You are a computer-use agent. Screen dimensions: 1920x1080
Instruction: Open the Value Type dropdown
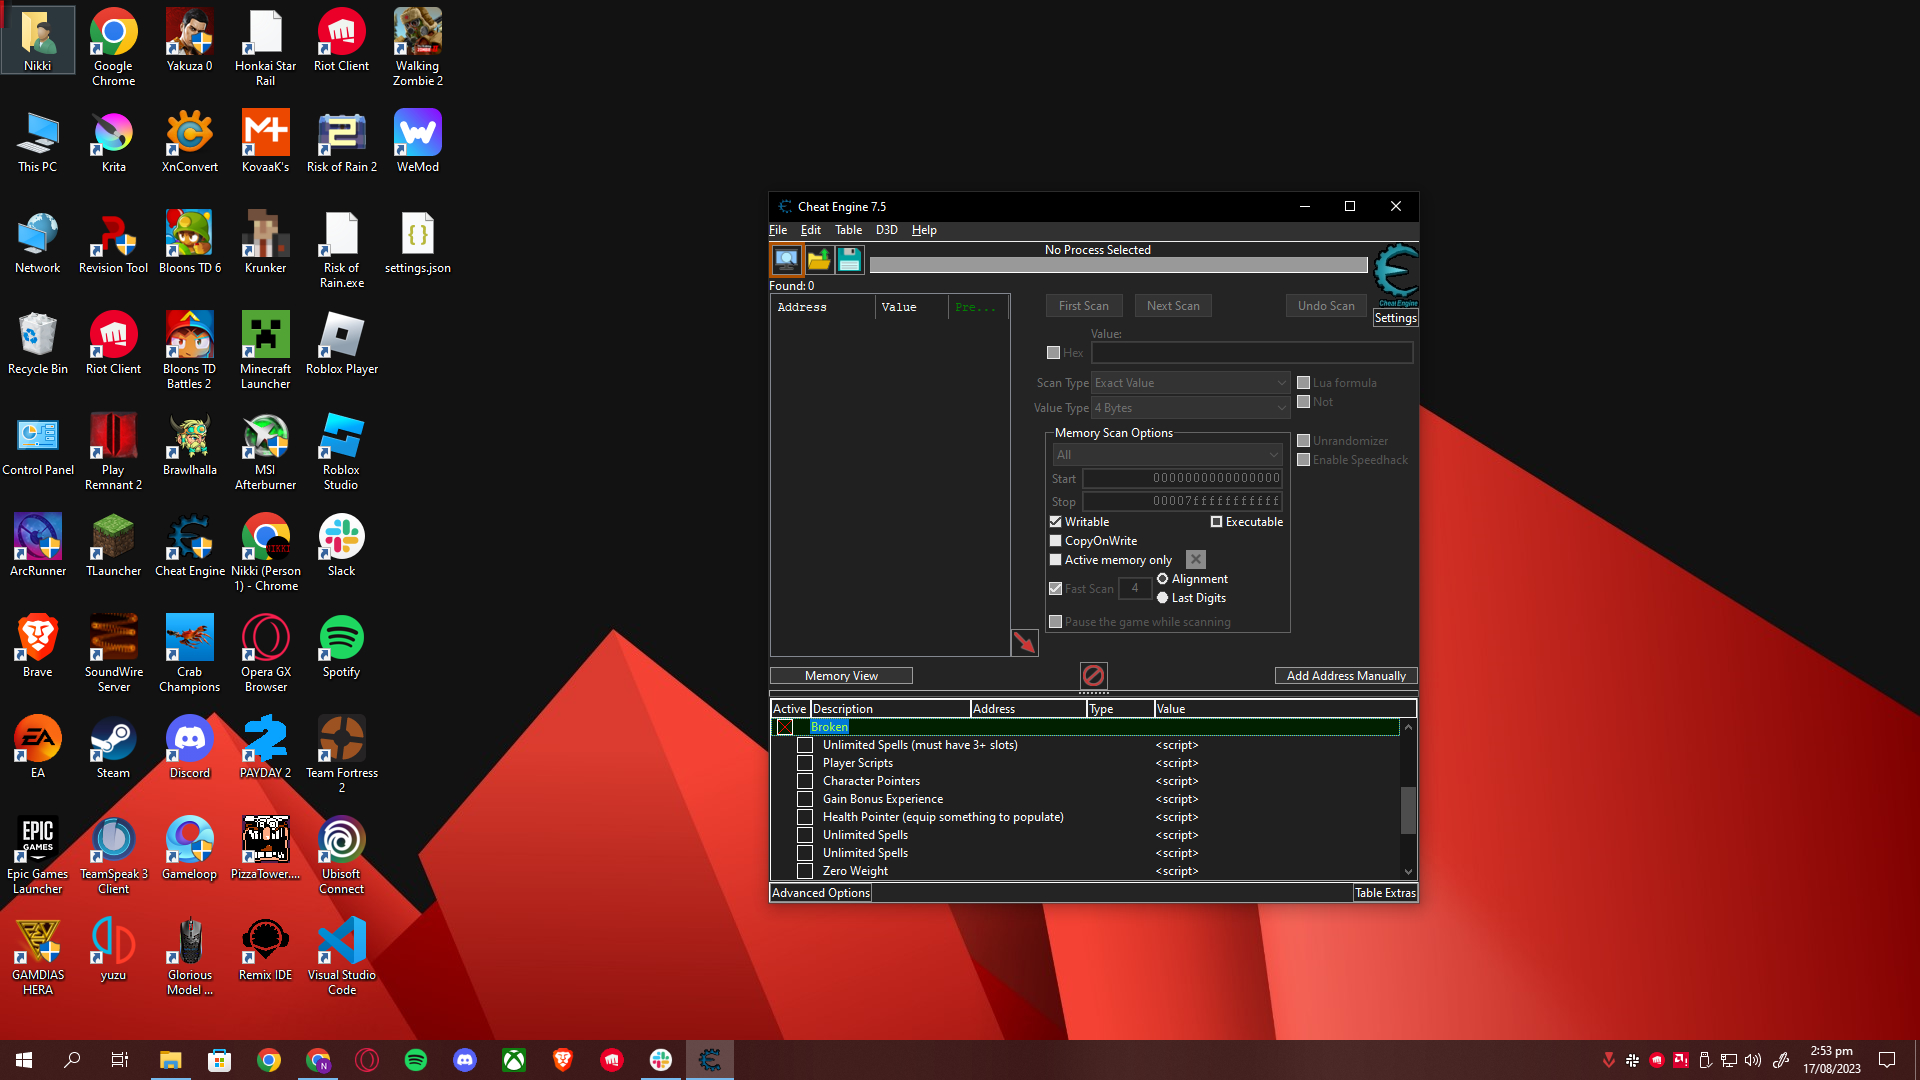(x=1190, y=408)
